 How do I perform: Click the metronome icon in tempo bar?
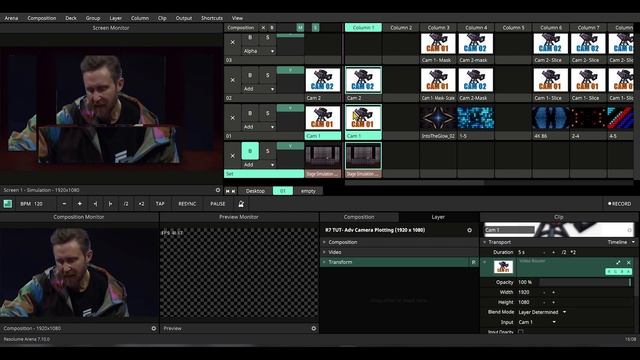pyautogui.click(x=241, y=204)
